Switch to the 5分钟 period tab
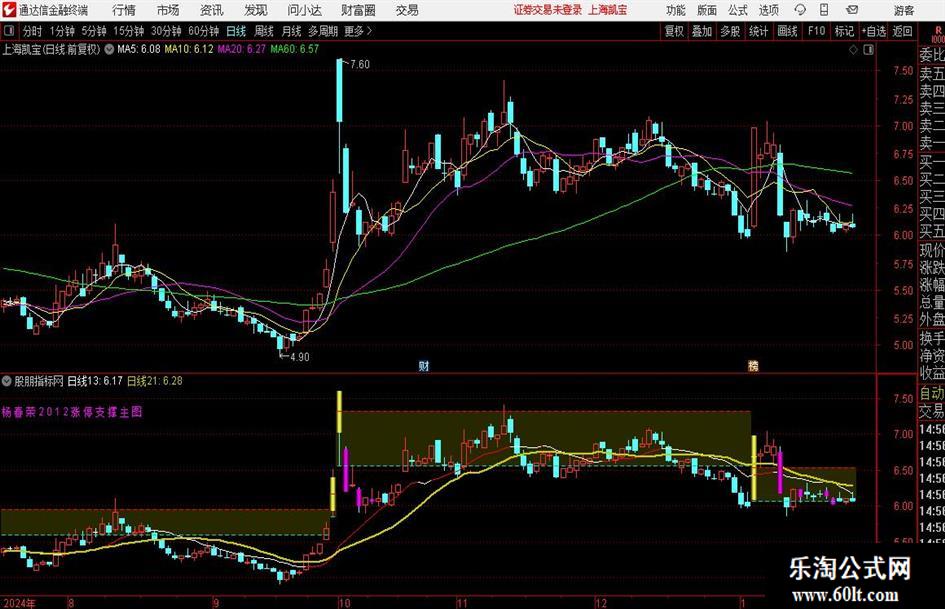The image size is (945, 609). (94, 31)
